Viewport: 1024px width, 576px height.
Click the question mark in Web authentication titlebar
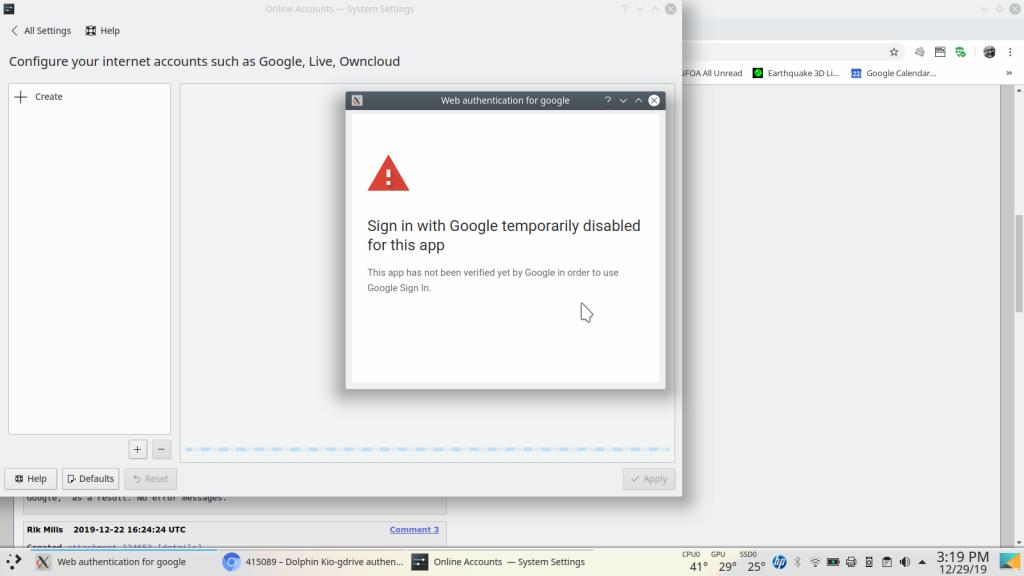point(607,101)
